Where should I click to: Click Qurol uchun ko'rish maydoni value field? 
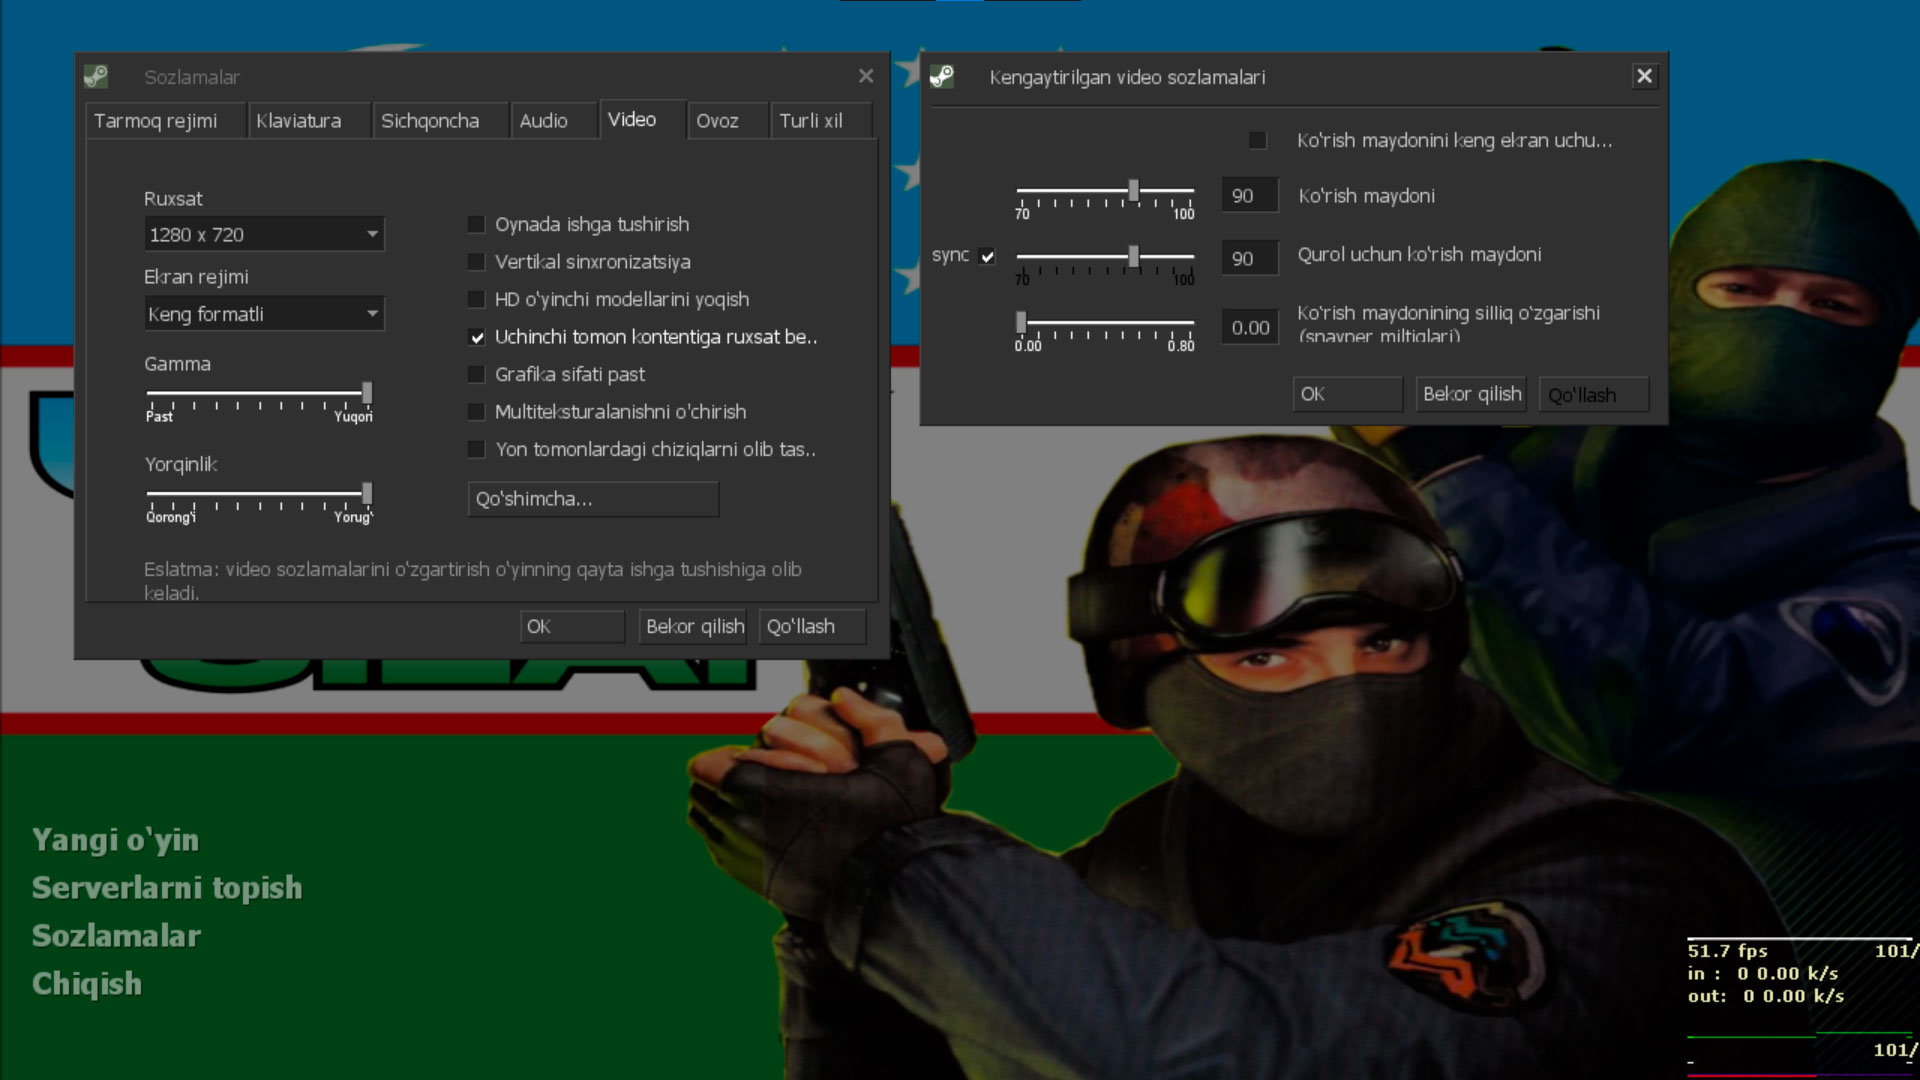tap(1250, 258)
